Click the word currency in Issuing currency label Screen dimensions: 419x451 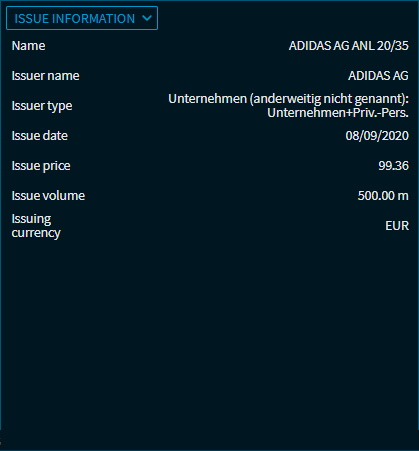pyautogui.click(x=36, y=233)
